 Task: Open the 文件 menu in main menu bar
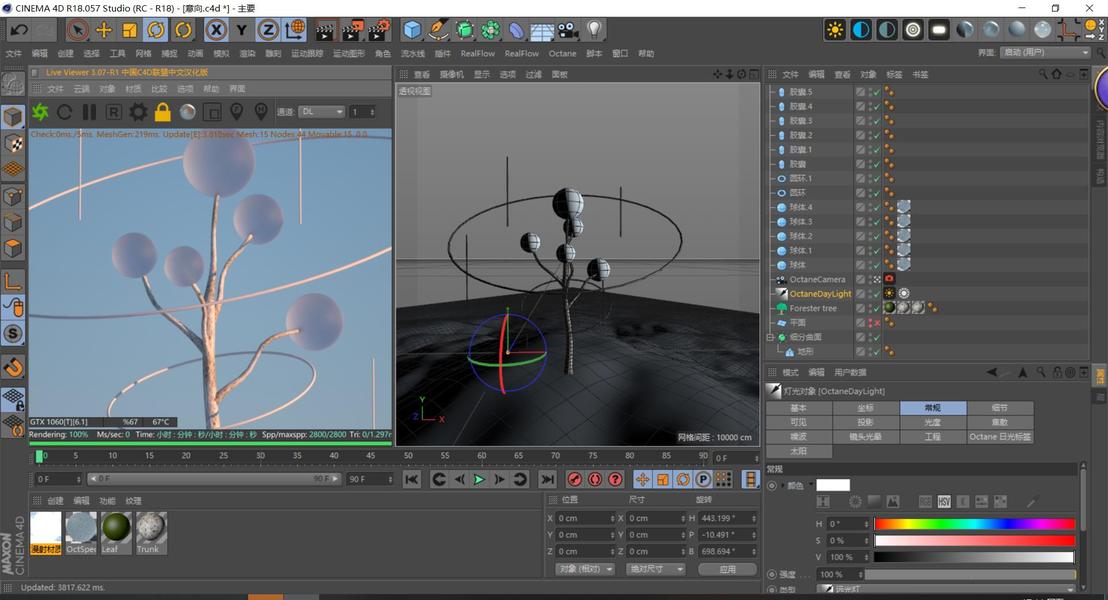13,54
